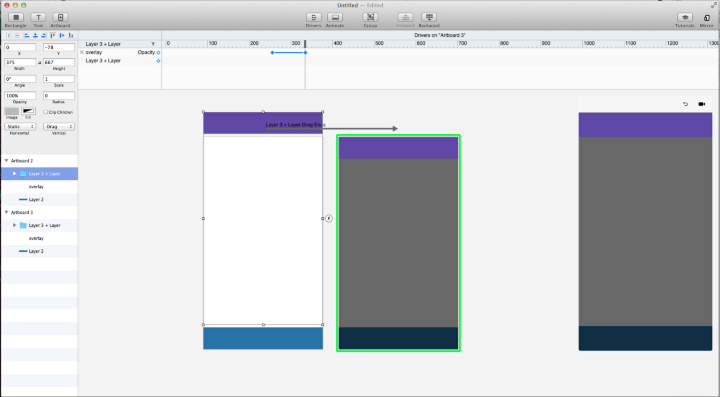Add a new Artboard from toolbar
Screen dimensions: 720x397
pyautogui.click(x=60, y=17)
